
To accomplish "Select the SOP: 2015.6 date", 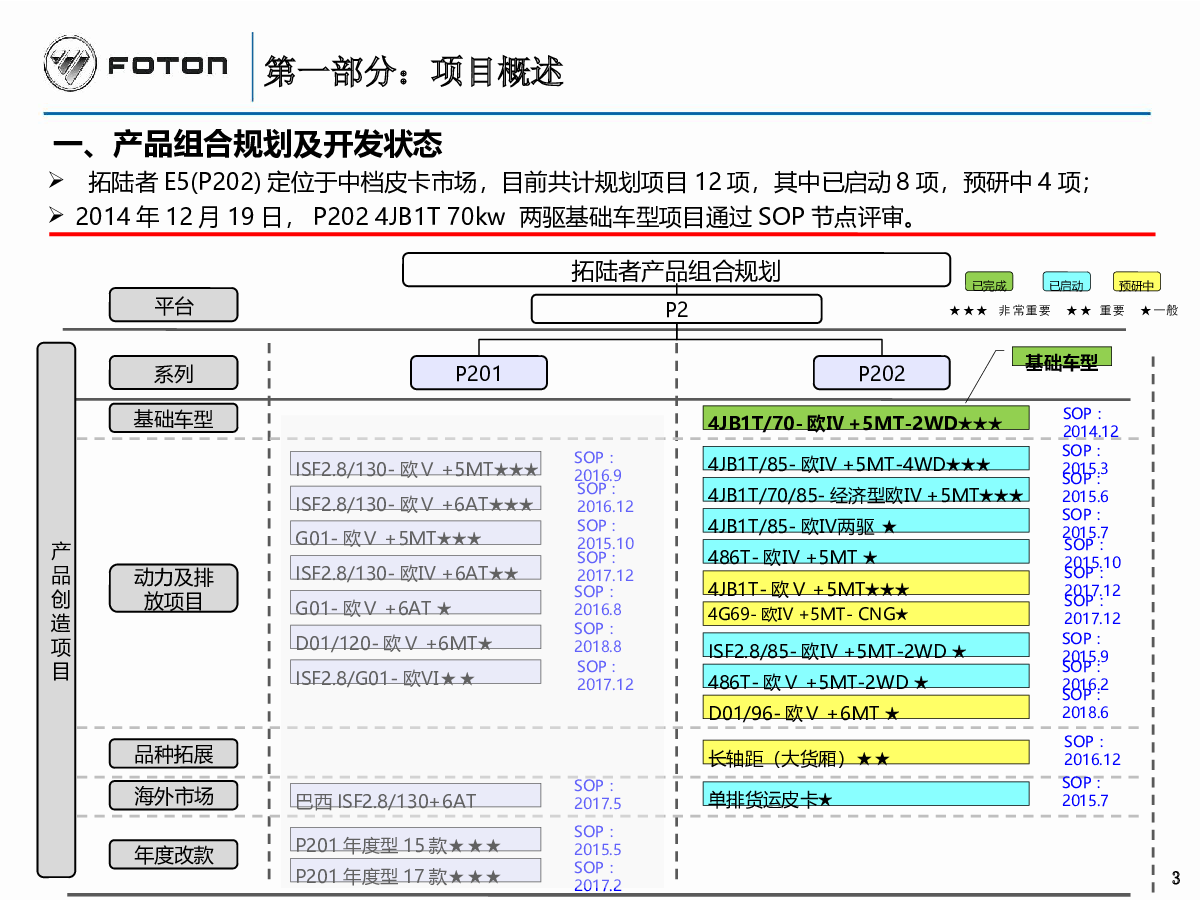I will [x=1086, y=487].
